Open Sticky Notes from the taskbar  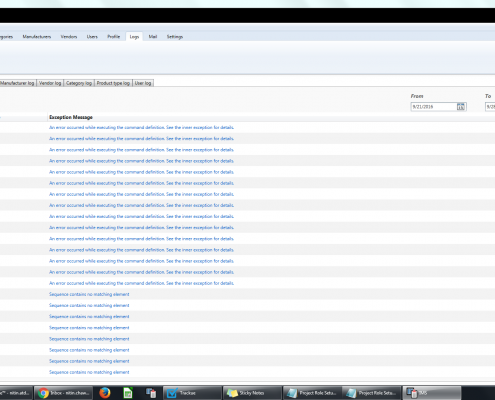[x=252, y=393]
